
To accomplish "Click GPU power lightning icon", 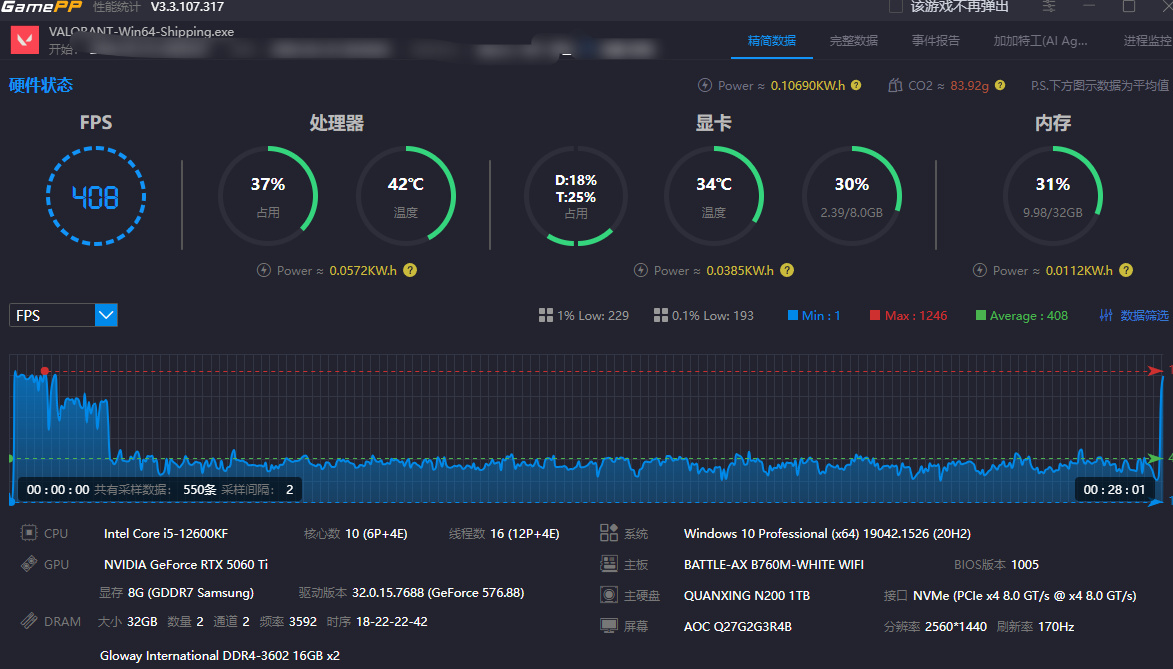I will 641,270.
